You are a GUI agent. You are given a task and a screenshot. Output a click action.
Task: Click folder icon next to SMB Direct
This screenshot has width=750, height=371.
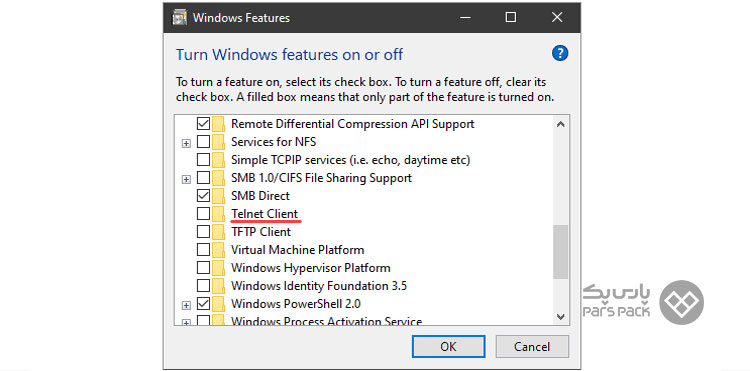218,196
